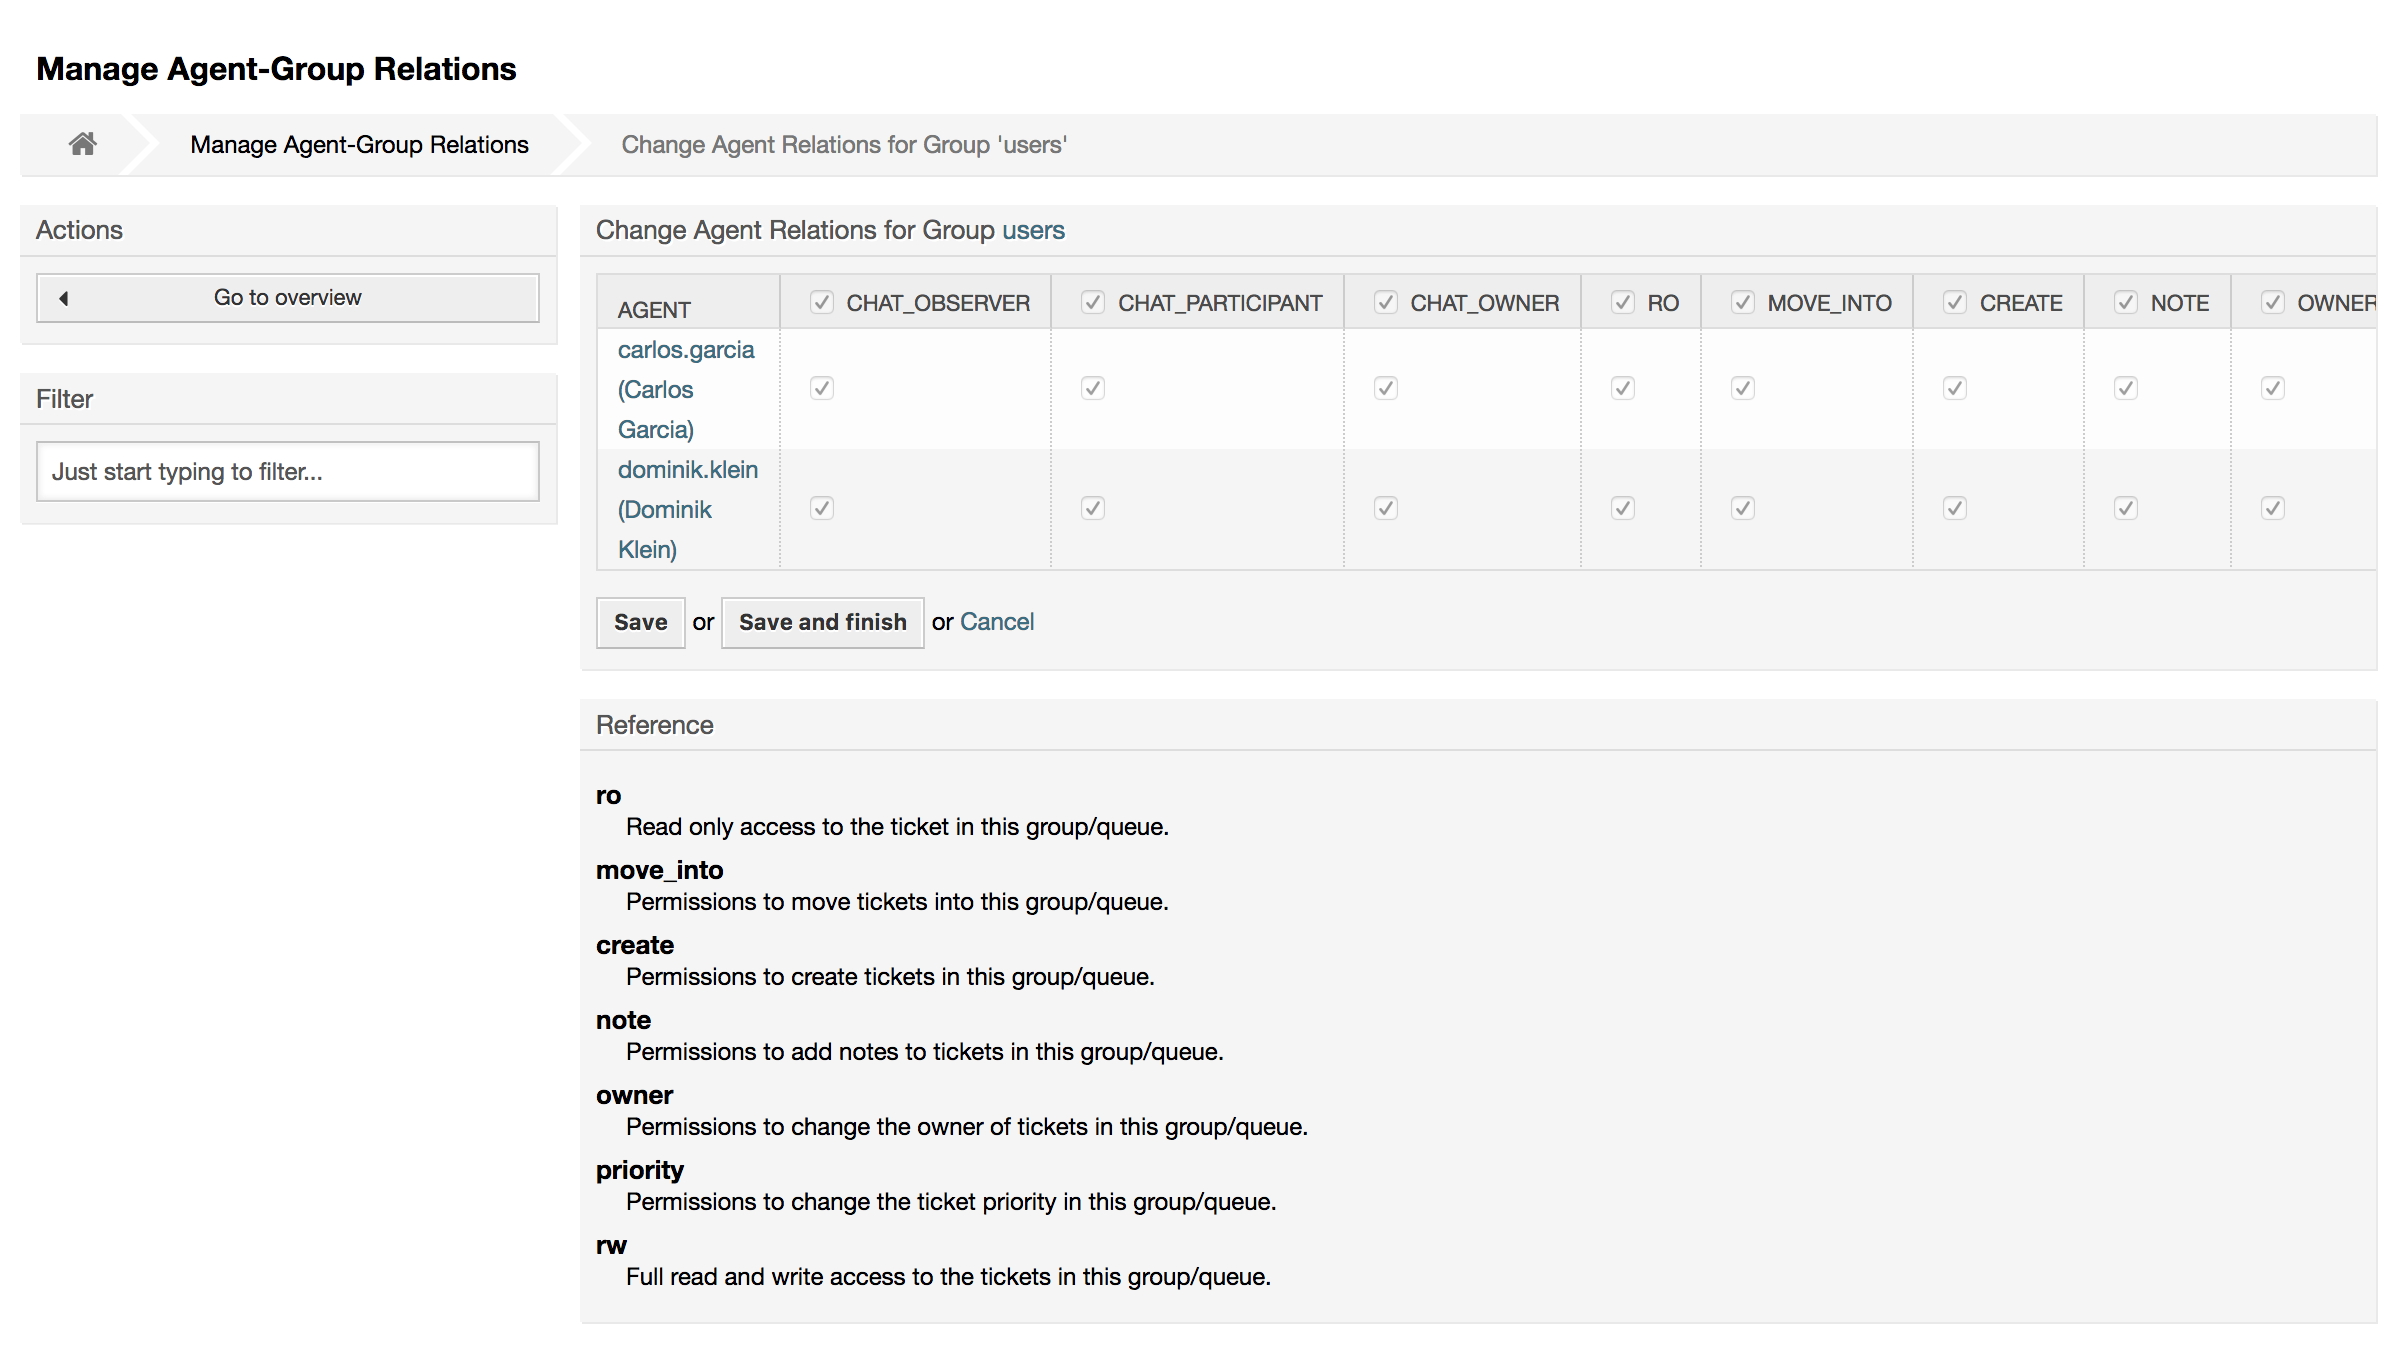Viewport: 2400px width, 1366px height.
Task: Type in the Filter input field
Action: [x=288, y=471]
